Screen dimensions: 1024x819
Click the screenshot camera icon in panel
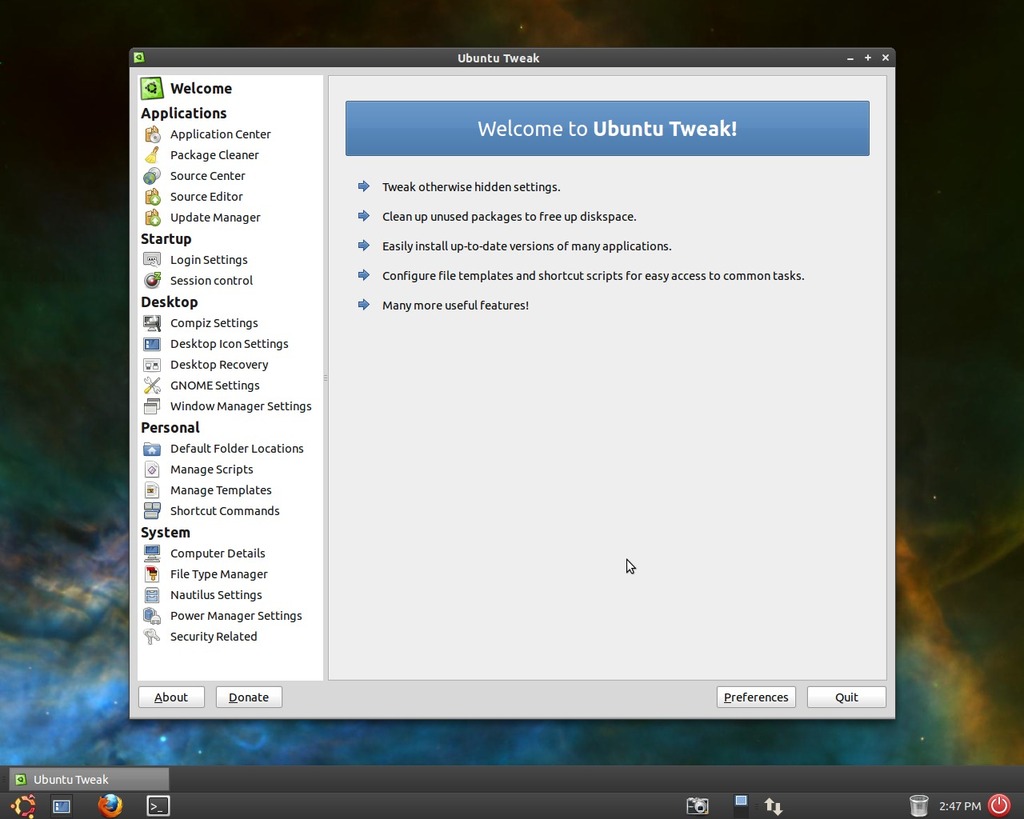(x=697, y=806)
